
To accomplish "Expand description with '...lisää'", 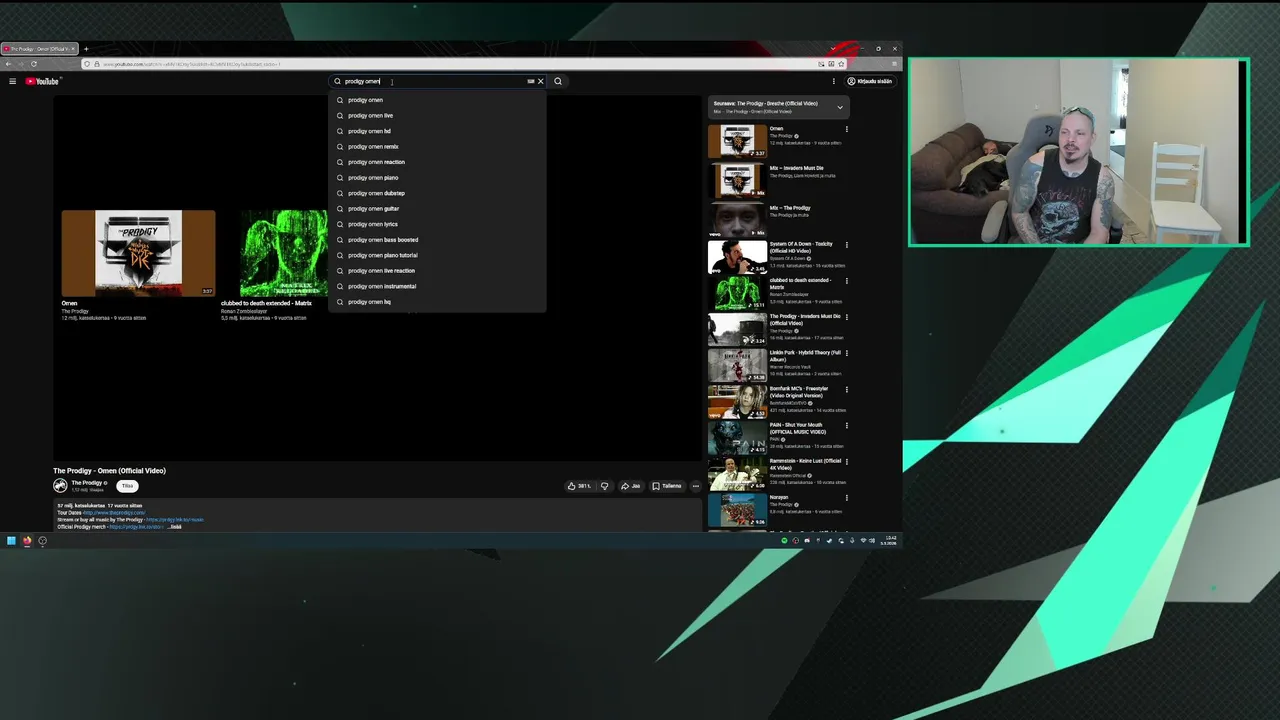I will (175, 527).
